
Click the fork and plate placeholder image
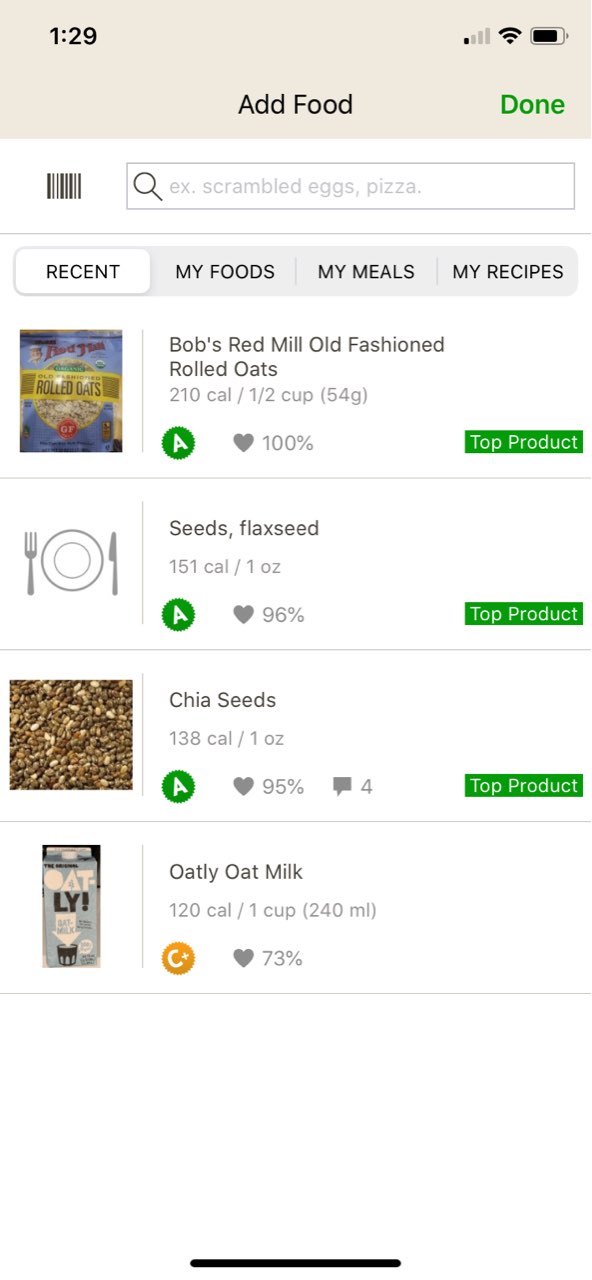tap(70, 563)
